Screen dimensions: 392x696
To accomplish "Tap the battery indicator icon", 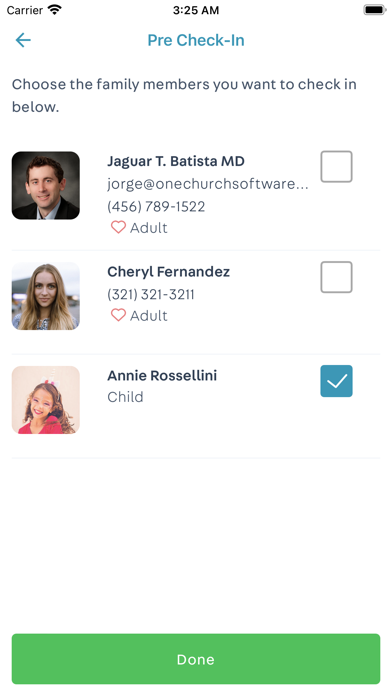I will [375, 10].
